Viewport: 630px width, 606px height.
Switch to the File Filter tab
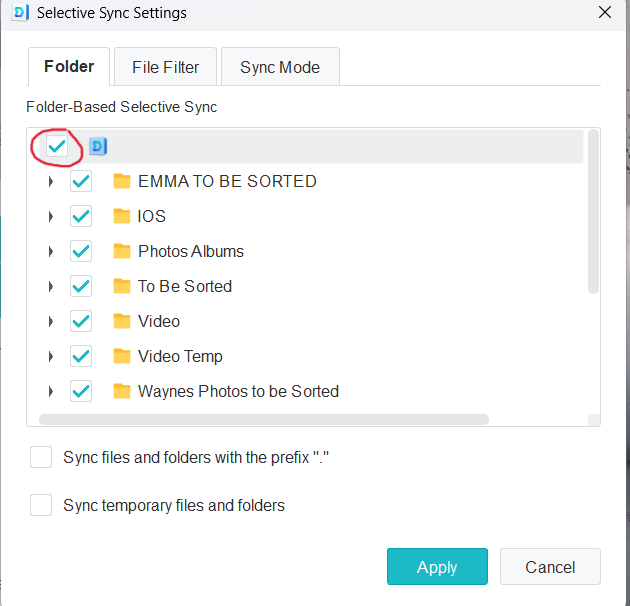tap(165, 67)
